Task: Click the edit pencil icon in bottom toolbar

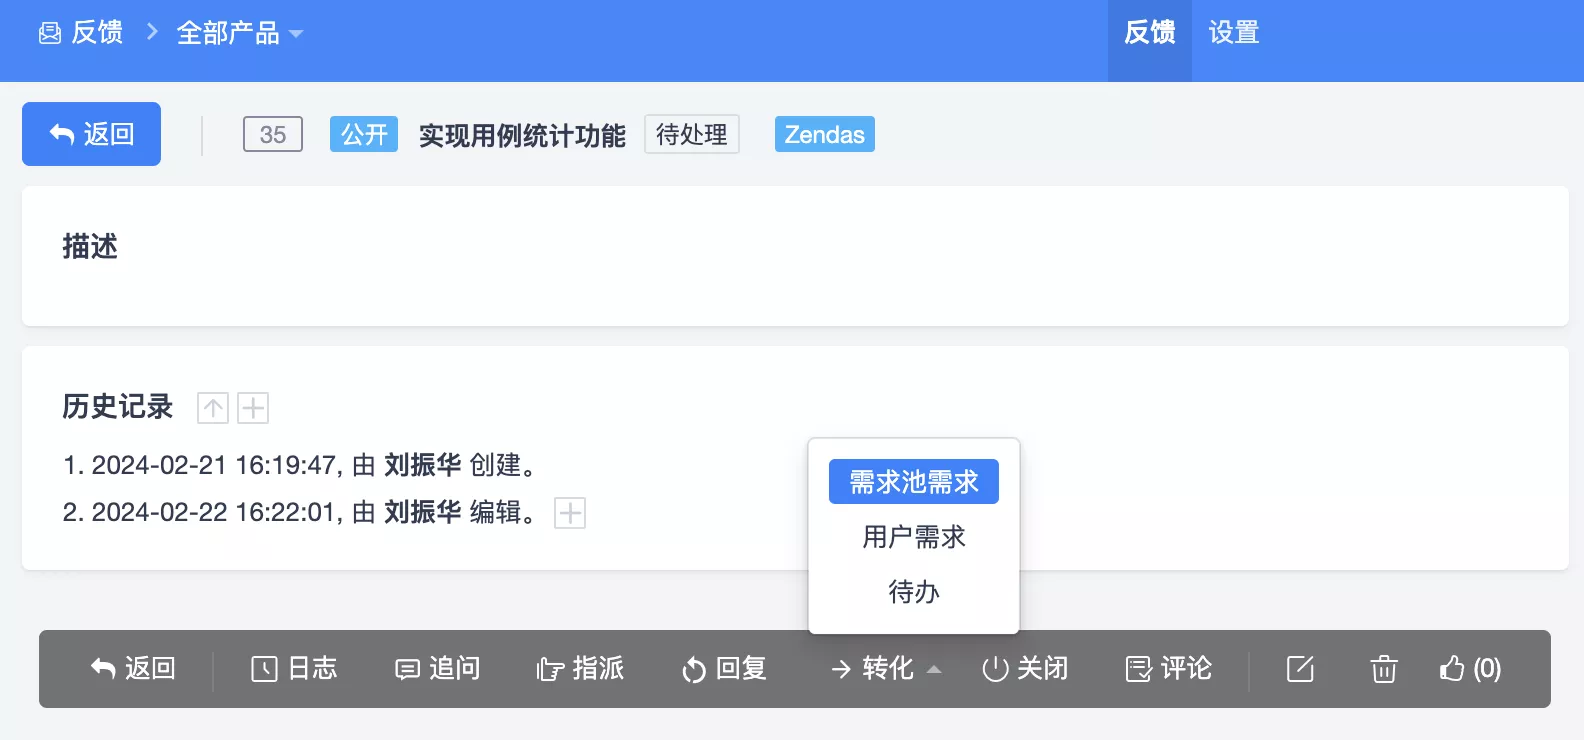Action: click(x=1300, y=669)
